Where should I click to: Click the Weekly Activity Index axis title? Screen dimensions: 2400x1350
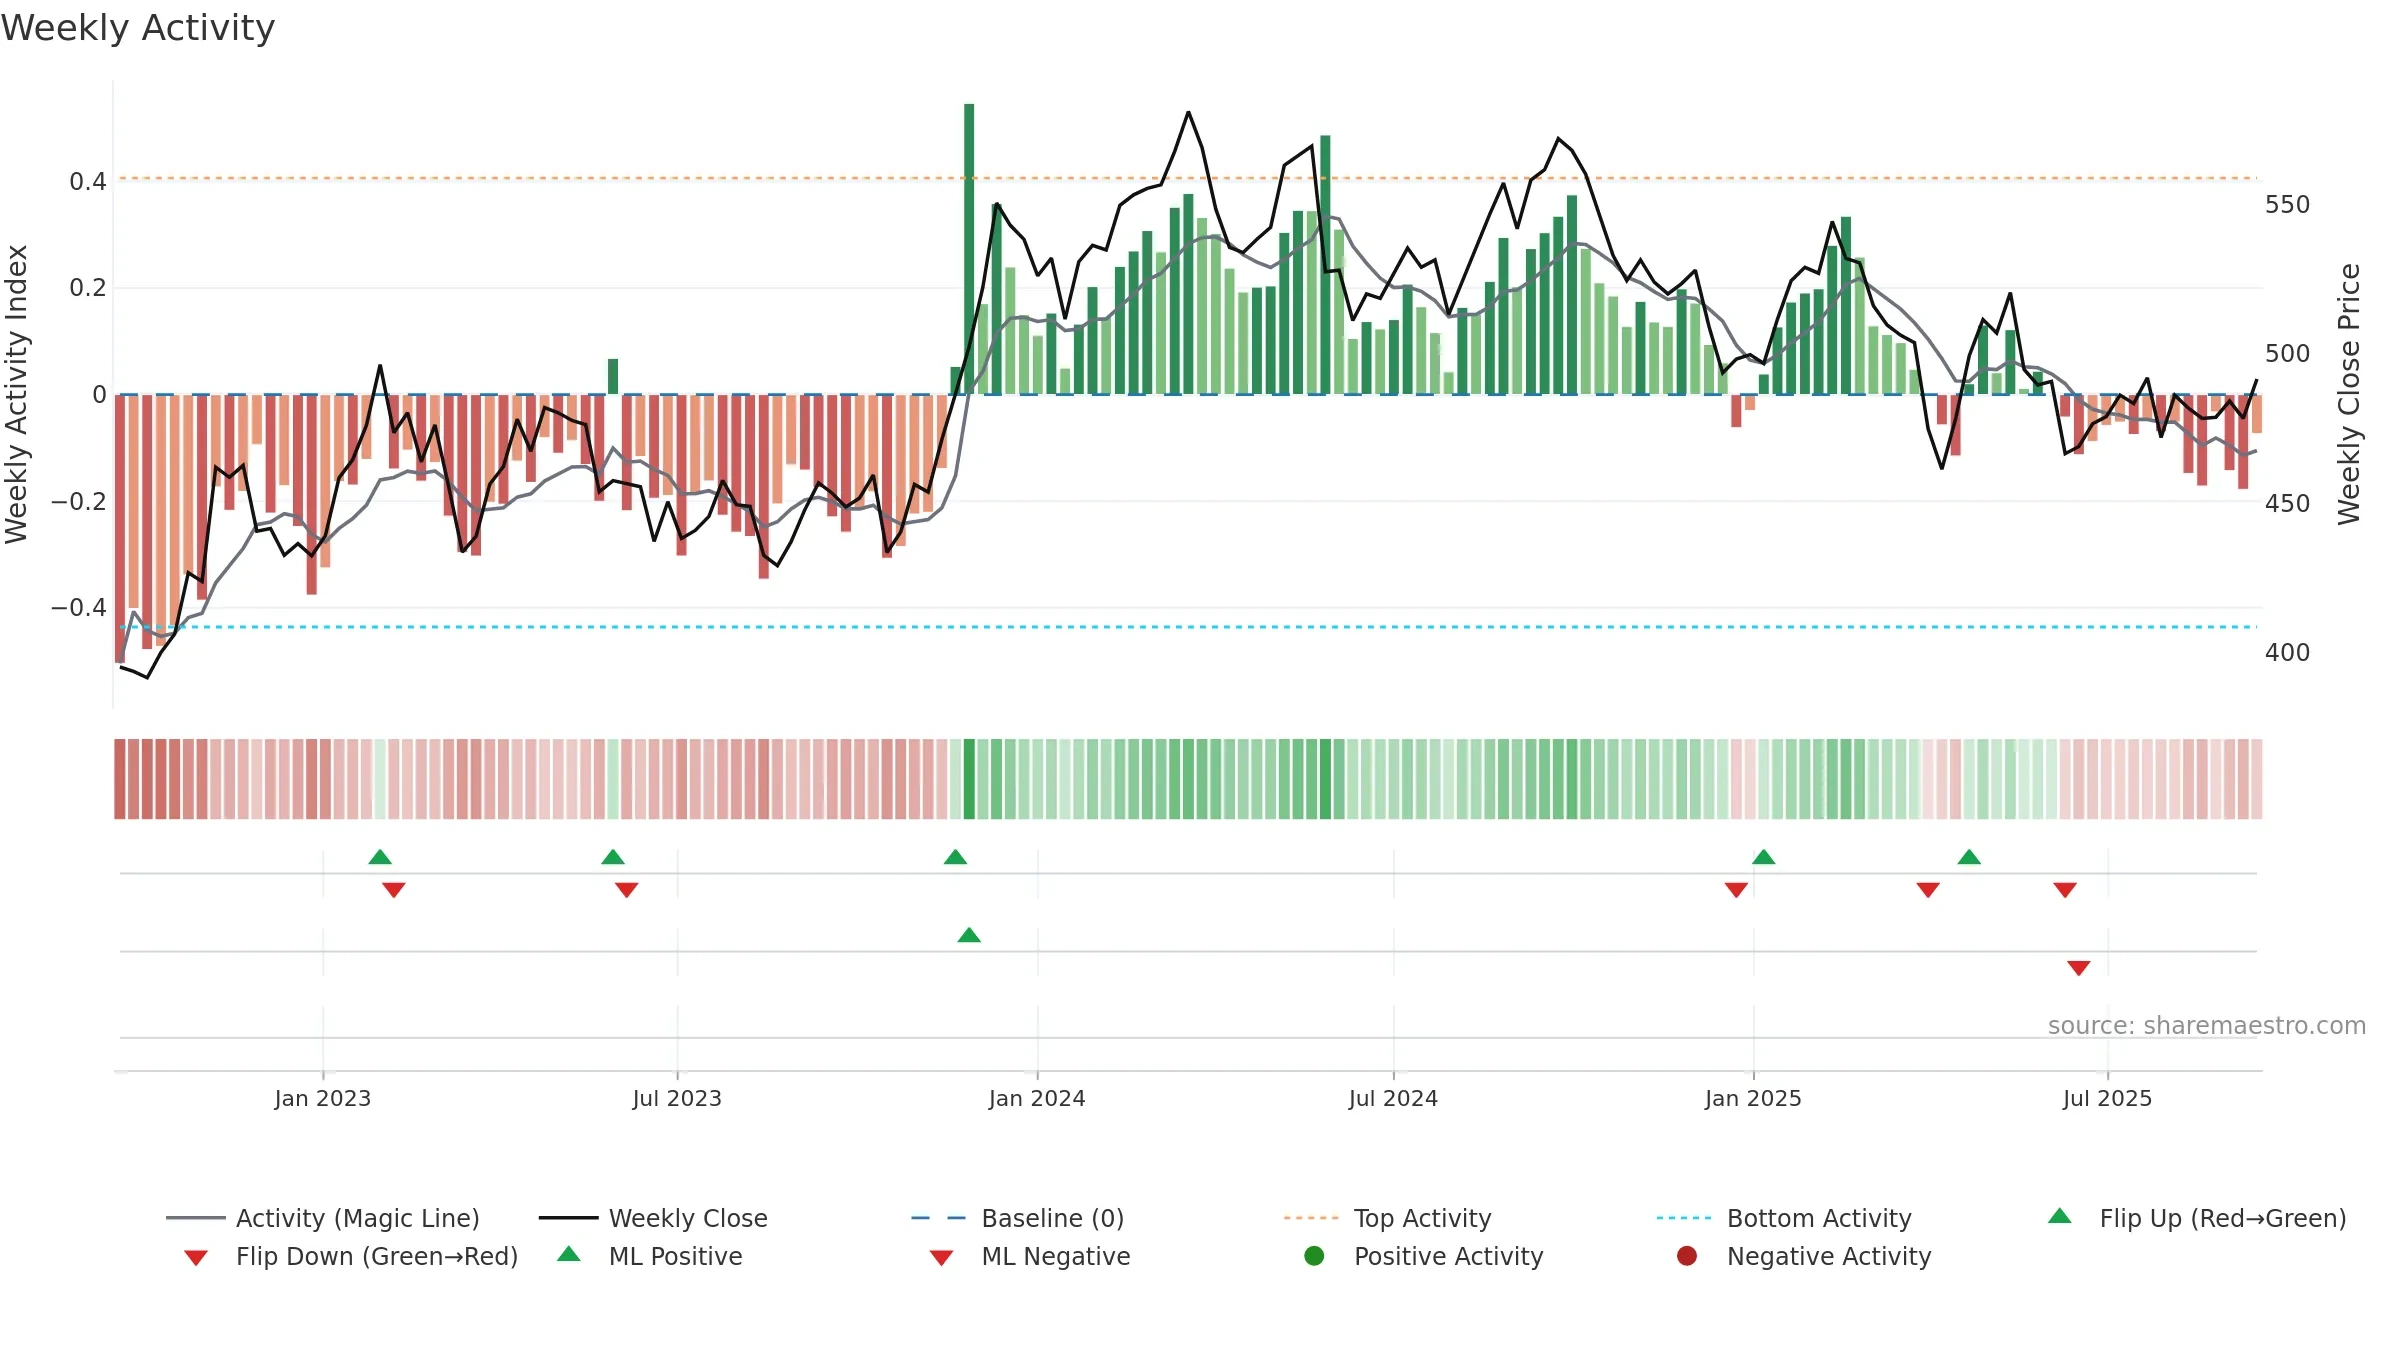pos(16,394)
